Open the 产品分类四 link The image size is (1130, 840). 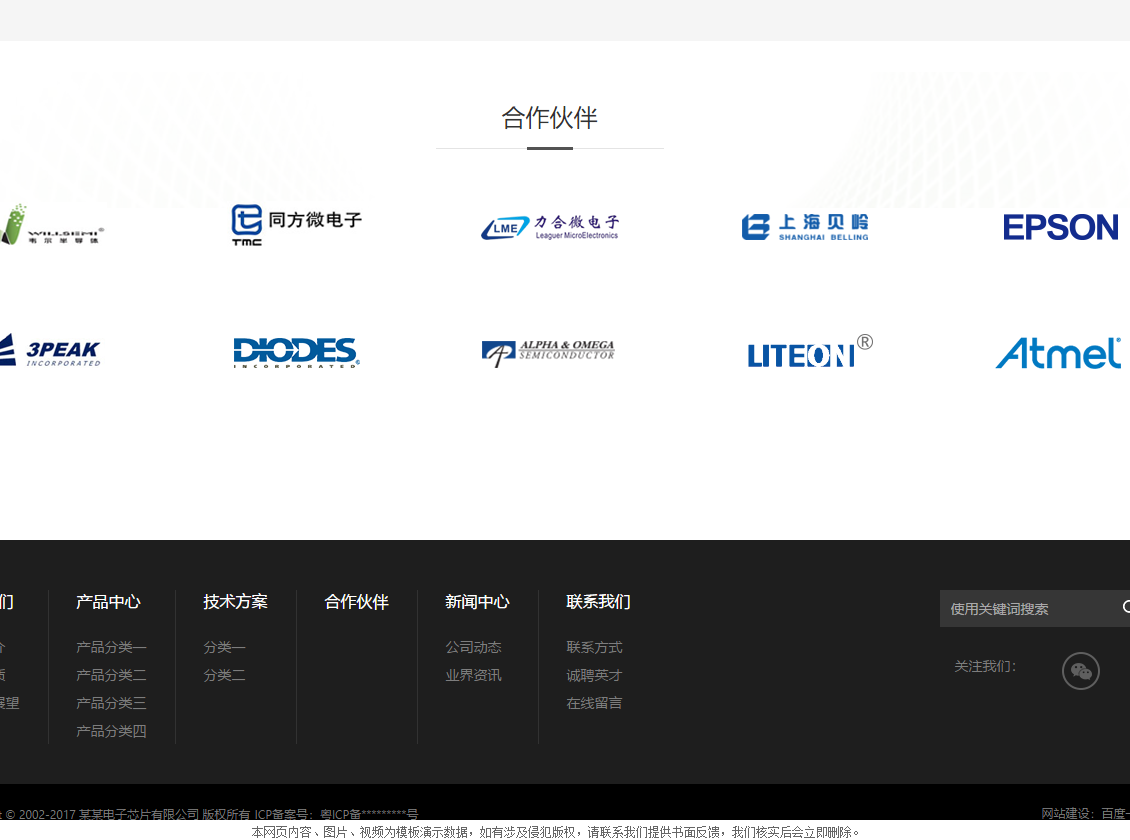111,731
